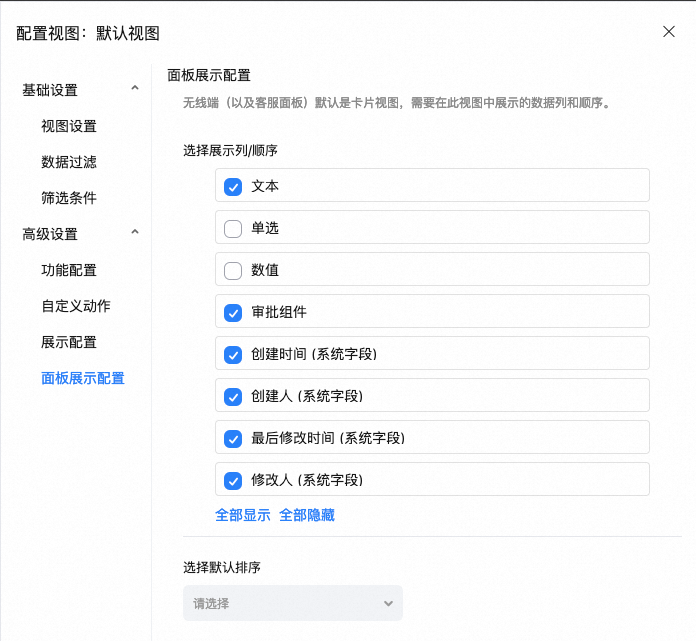Enable the 单选 column checkbox
The height and width of the screenshot is (641, 696).
[x=233, y=228]
